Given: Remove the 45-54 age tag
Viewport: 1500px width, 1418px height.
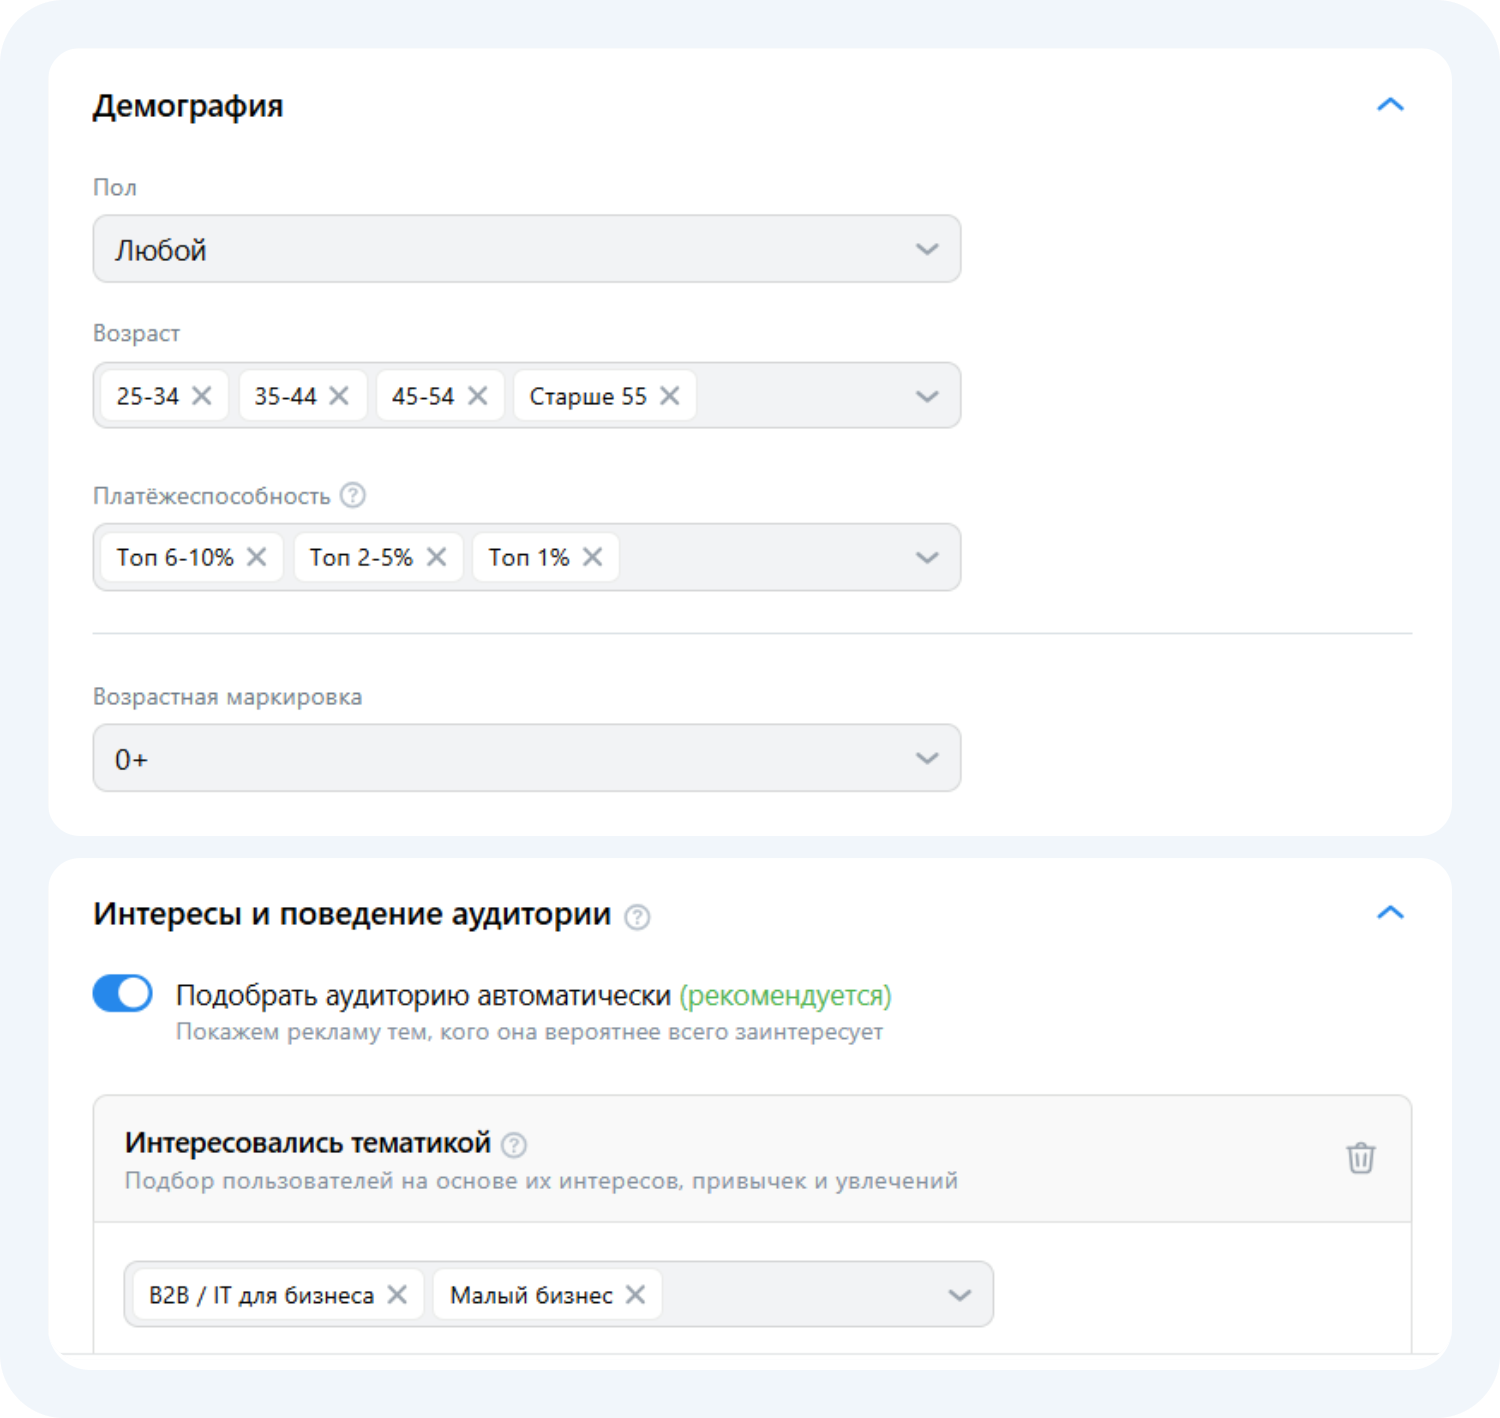Looking at the screenshot, I should [478, 396].
